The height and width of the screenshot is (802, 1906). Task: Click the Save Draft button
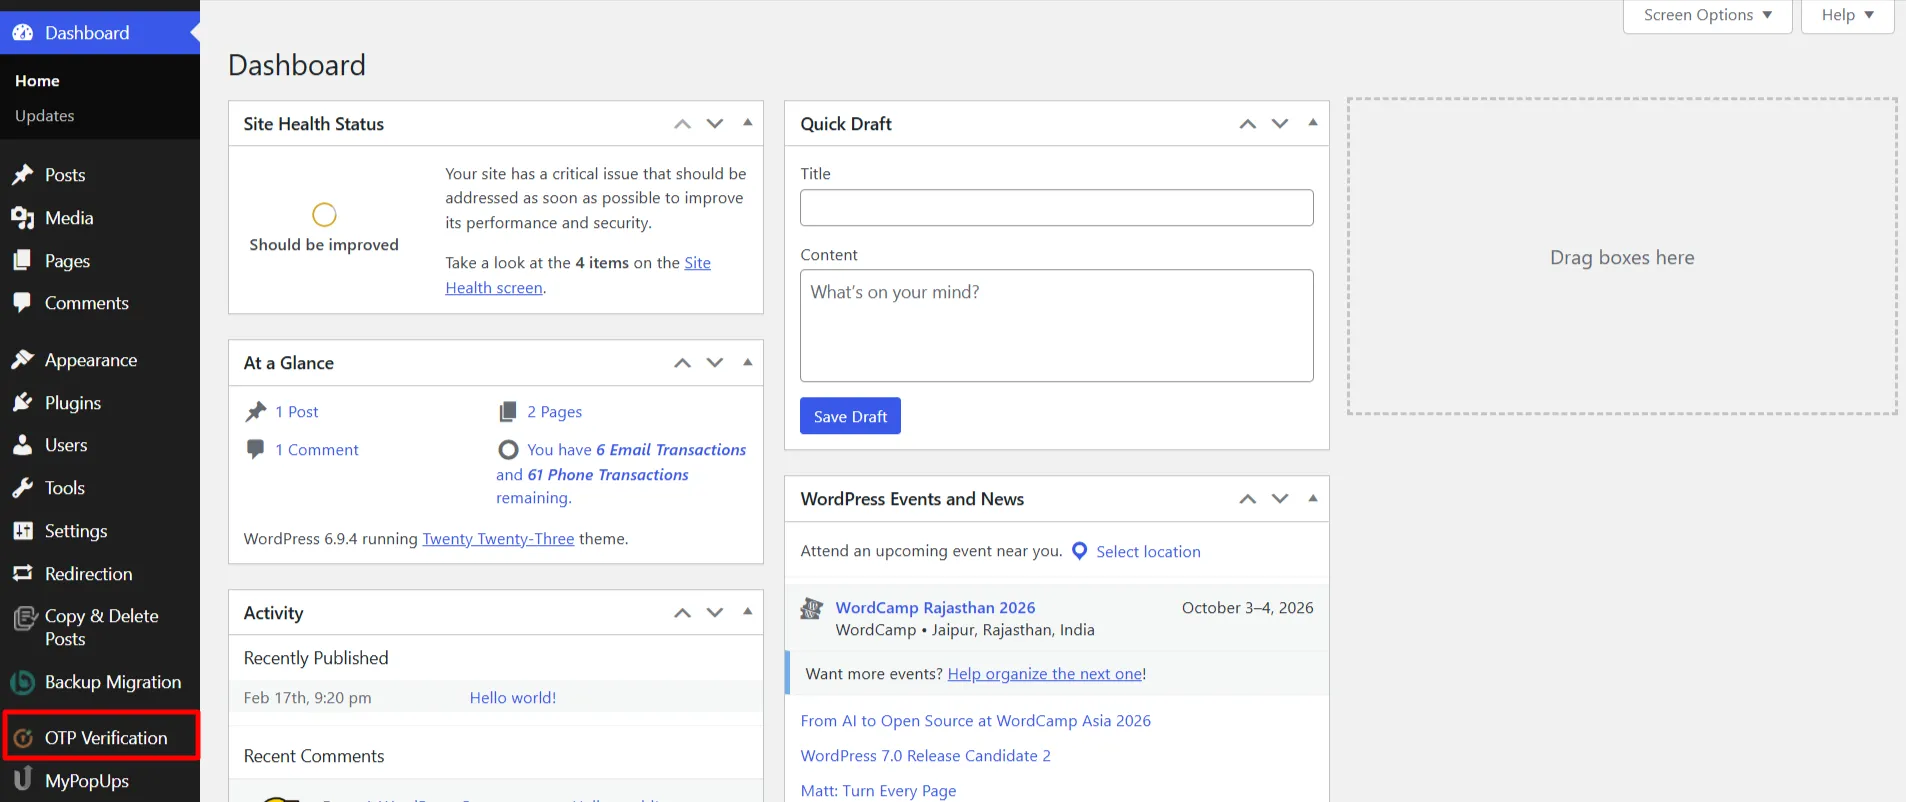pyautogui.click(x=850, y=416)
